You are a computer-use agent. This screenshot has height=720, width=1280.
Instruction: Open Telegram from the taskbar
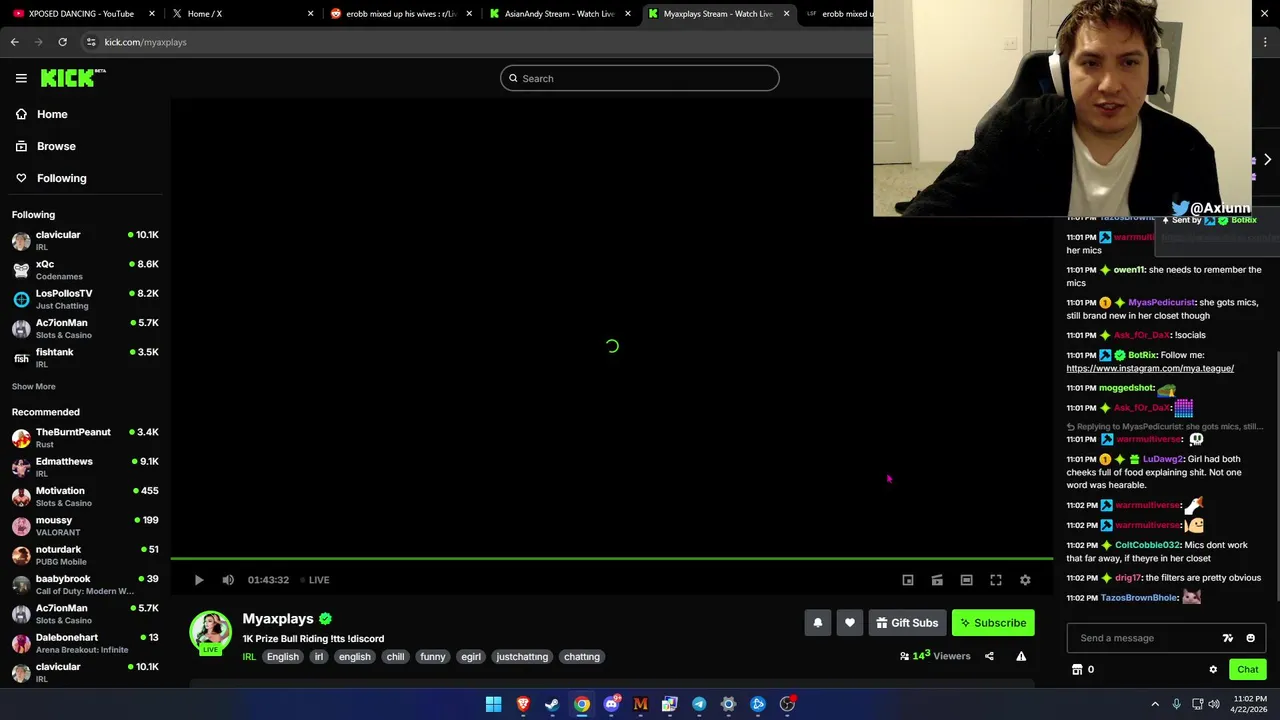pyautogui.click(x=699, y=704)
